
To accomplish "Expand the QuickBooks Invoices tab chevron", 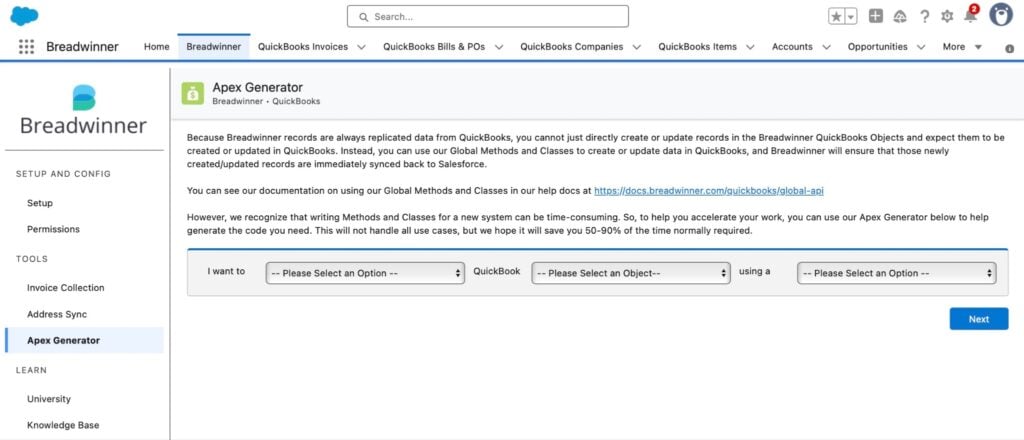I will 361,47.
